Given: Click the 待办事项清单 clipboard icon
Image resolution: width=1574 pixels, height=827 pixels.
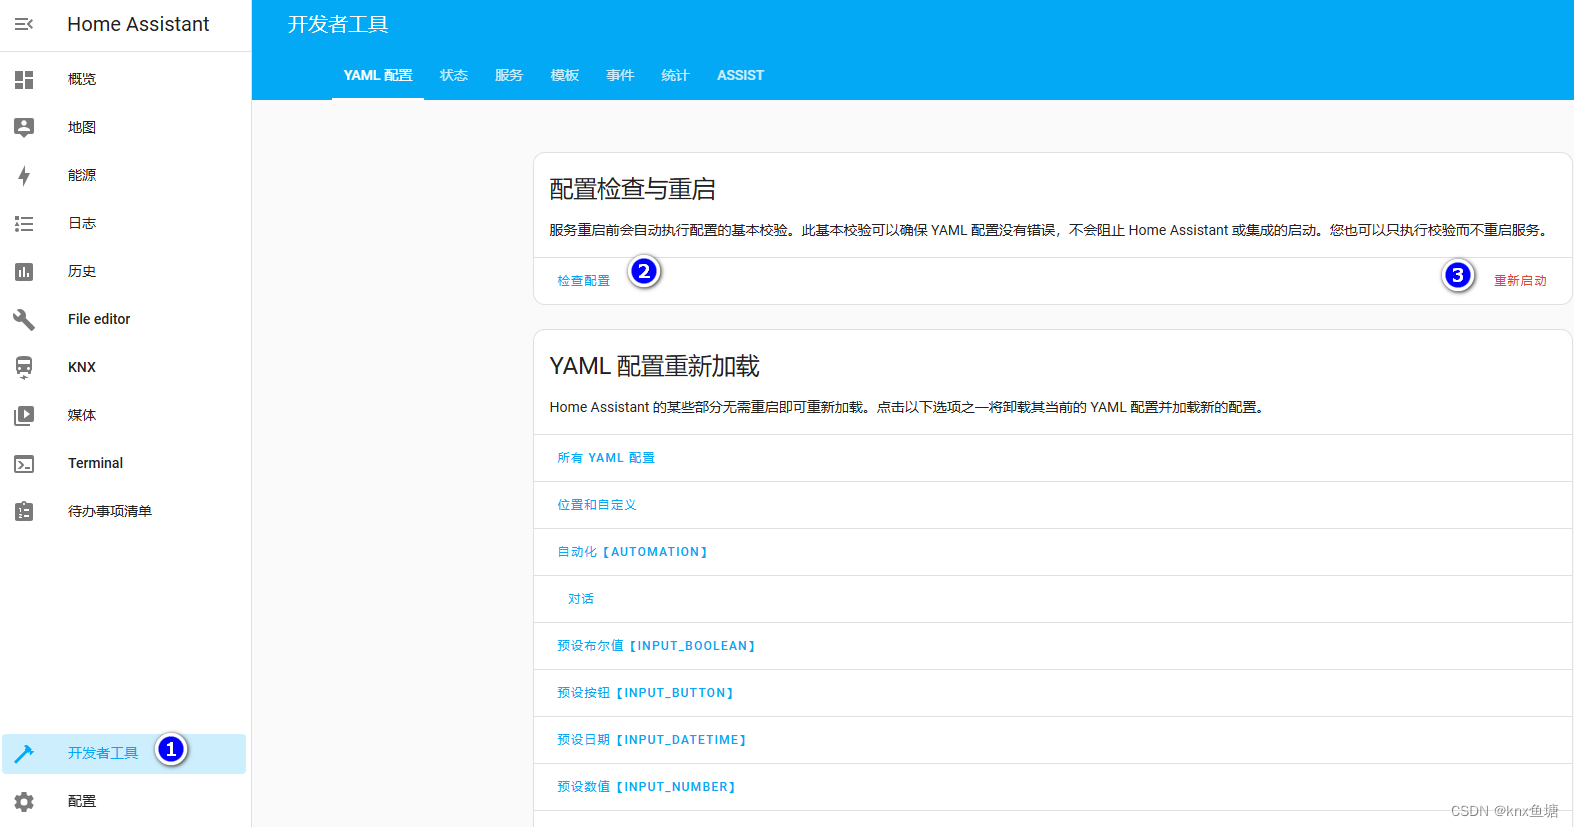Looking at the screenshot, I should point(24,511).
